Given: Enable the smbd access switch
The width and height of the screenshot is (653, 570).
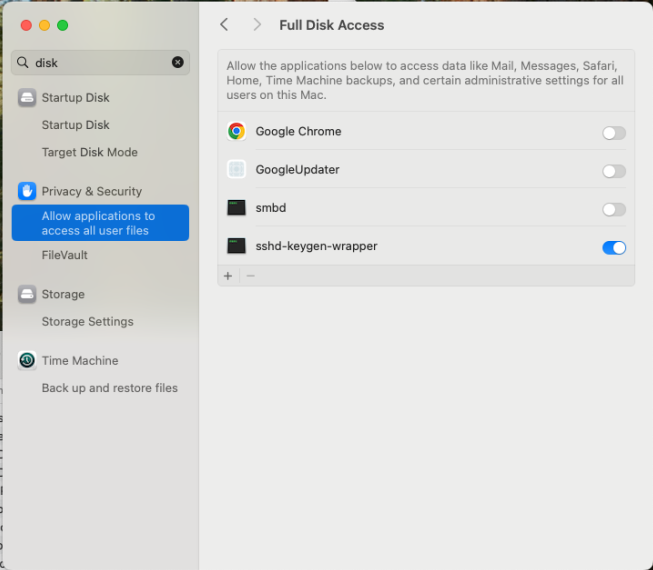Looking at the screenshot, I should coord(613,209).
